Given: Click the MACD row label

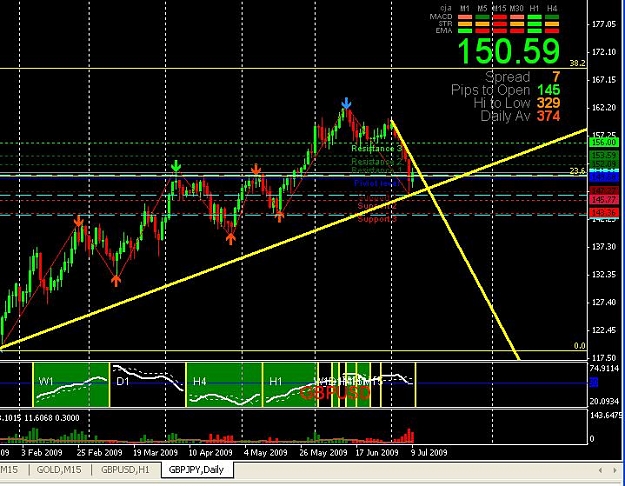Looking at the screenshot, I should click(x=441, y=17).
